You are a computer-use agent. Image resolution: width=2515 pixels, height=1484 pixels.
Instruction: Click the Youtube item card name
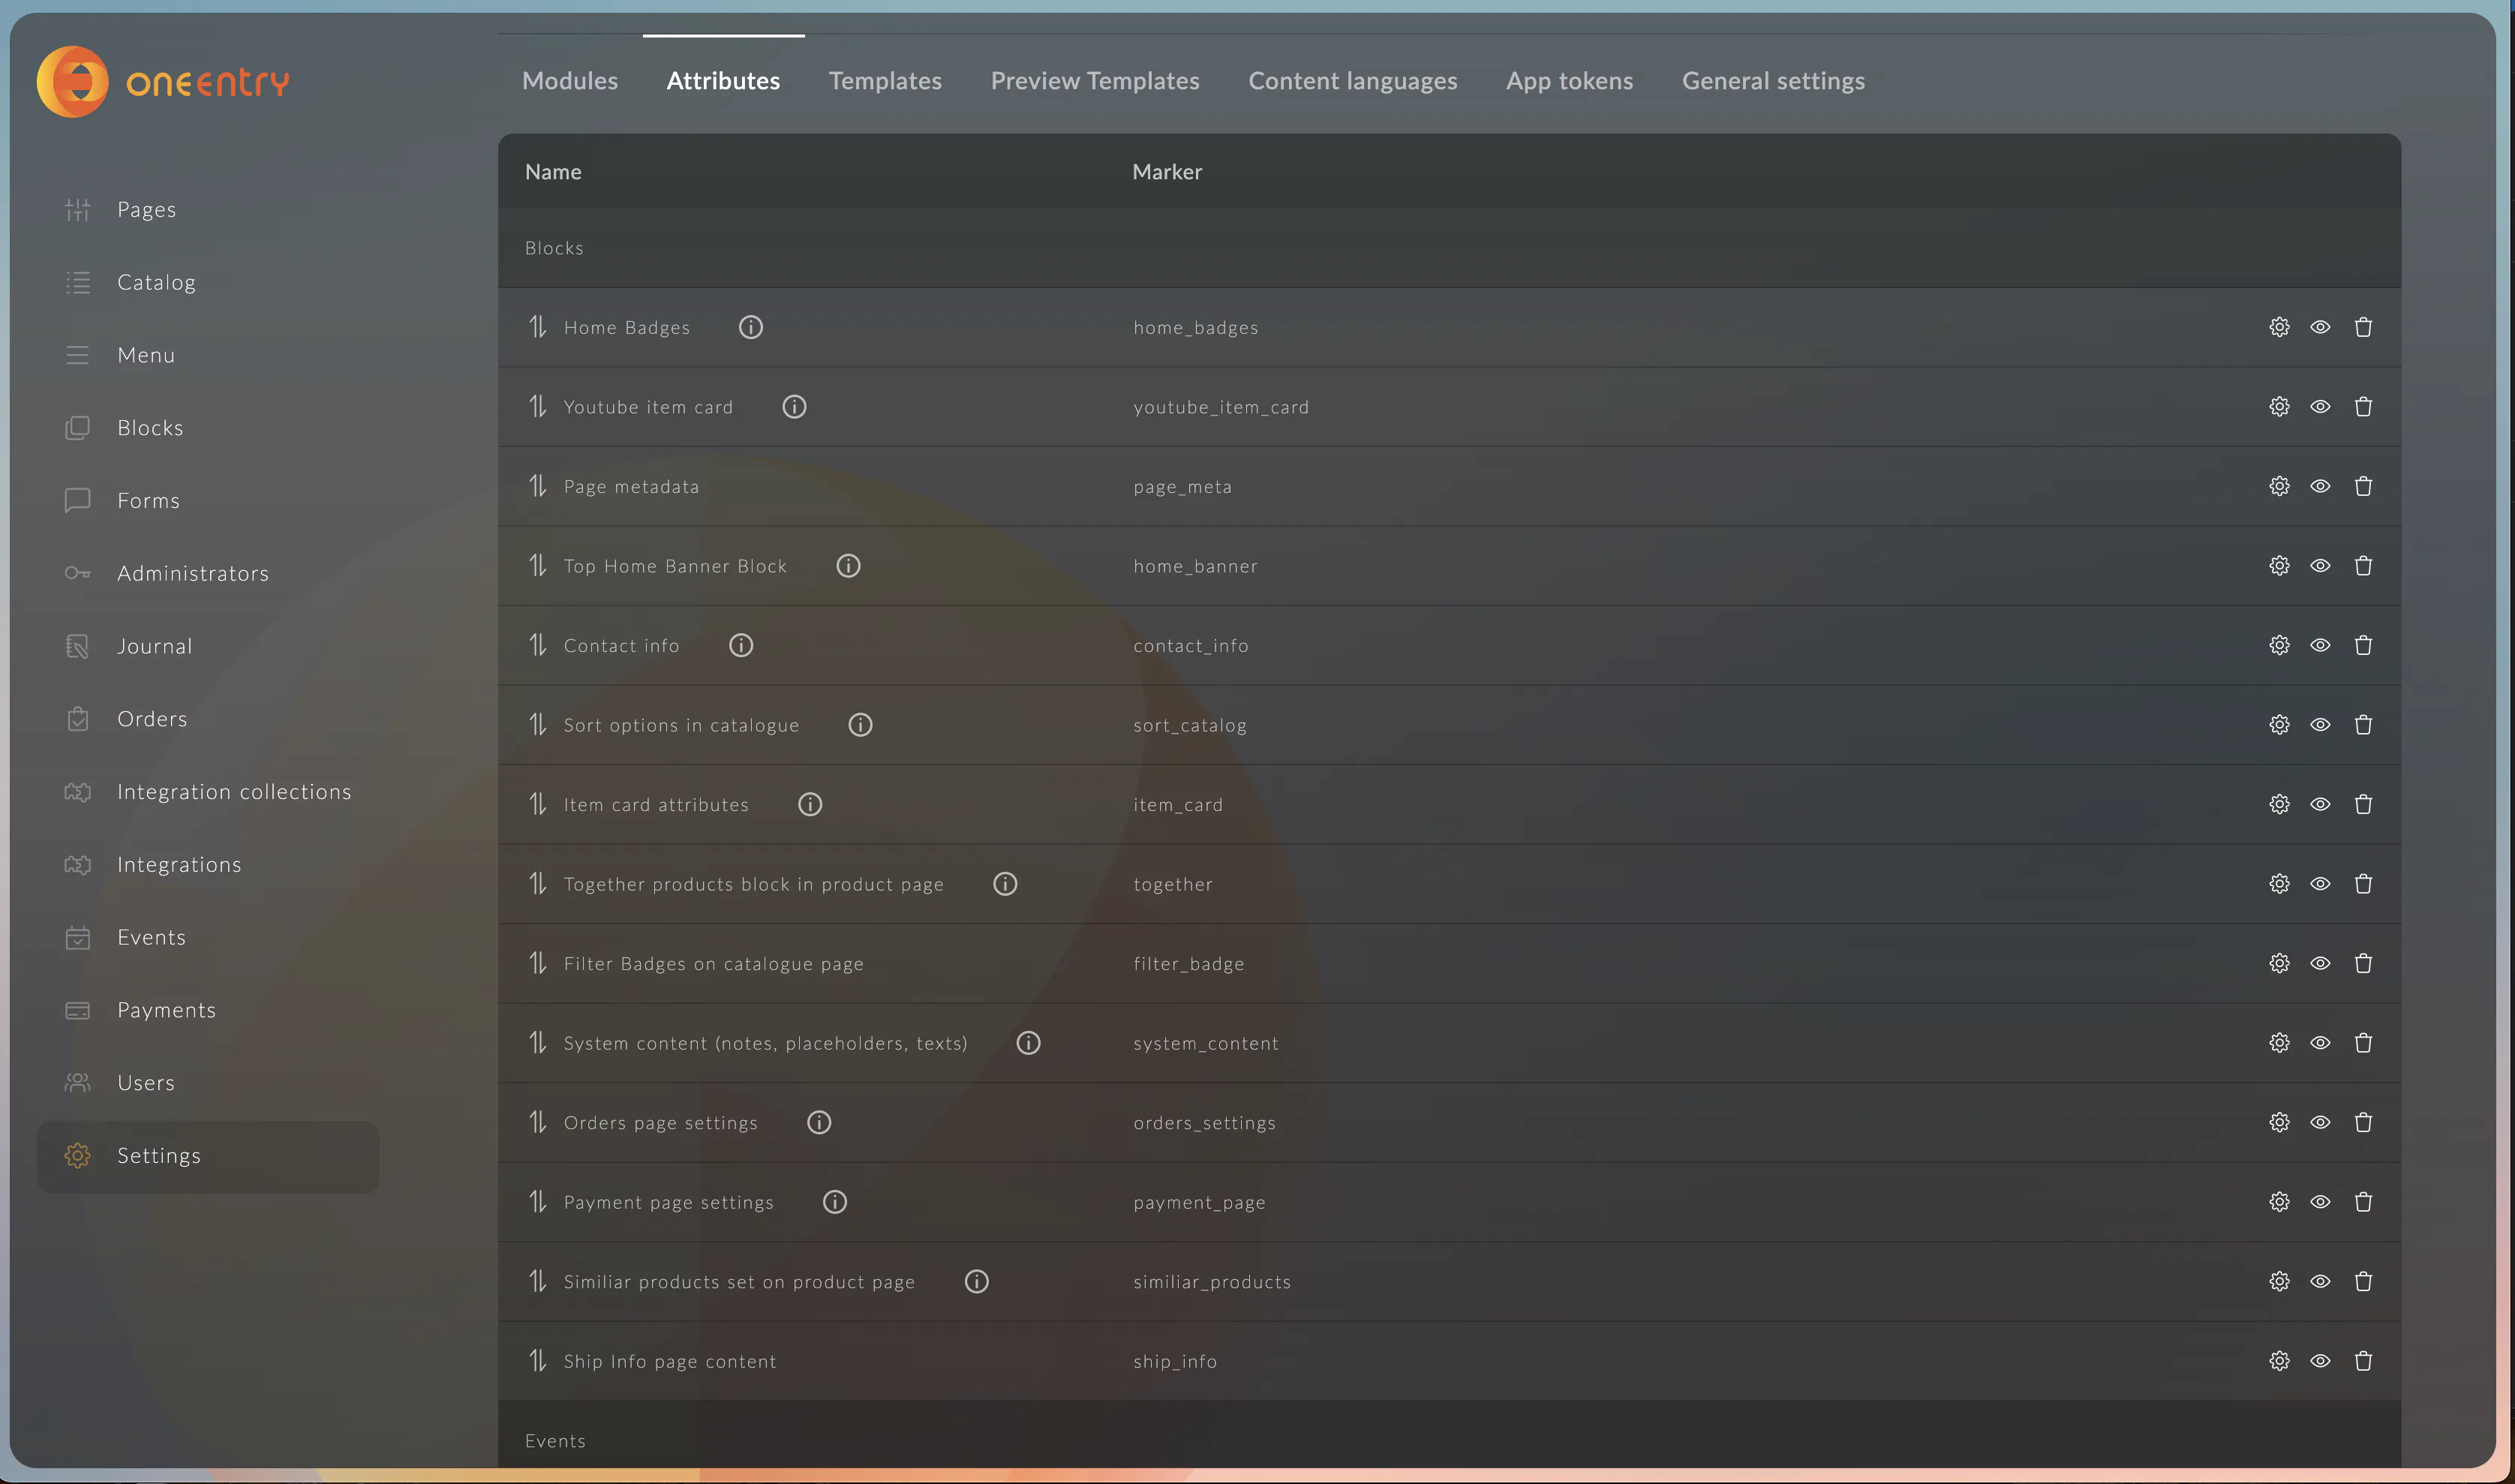pos(648,407)
